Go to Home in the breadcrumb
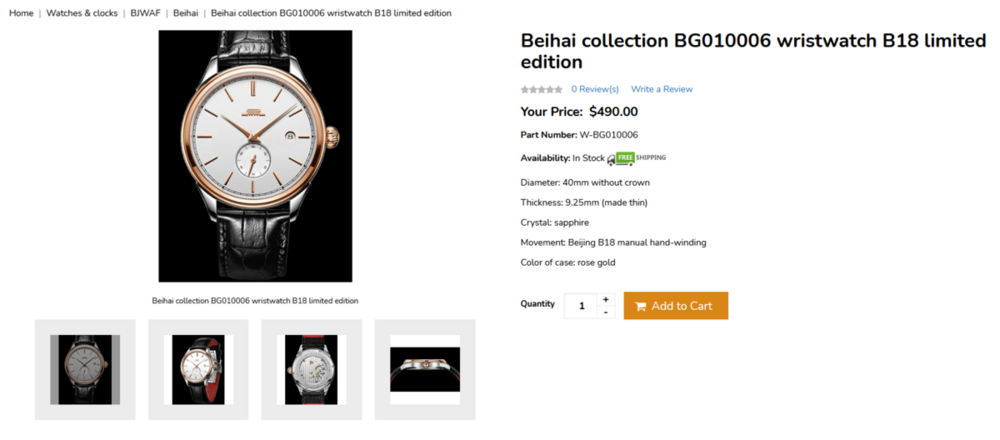 [21, 13]
